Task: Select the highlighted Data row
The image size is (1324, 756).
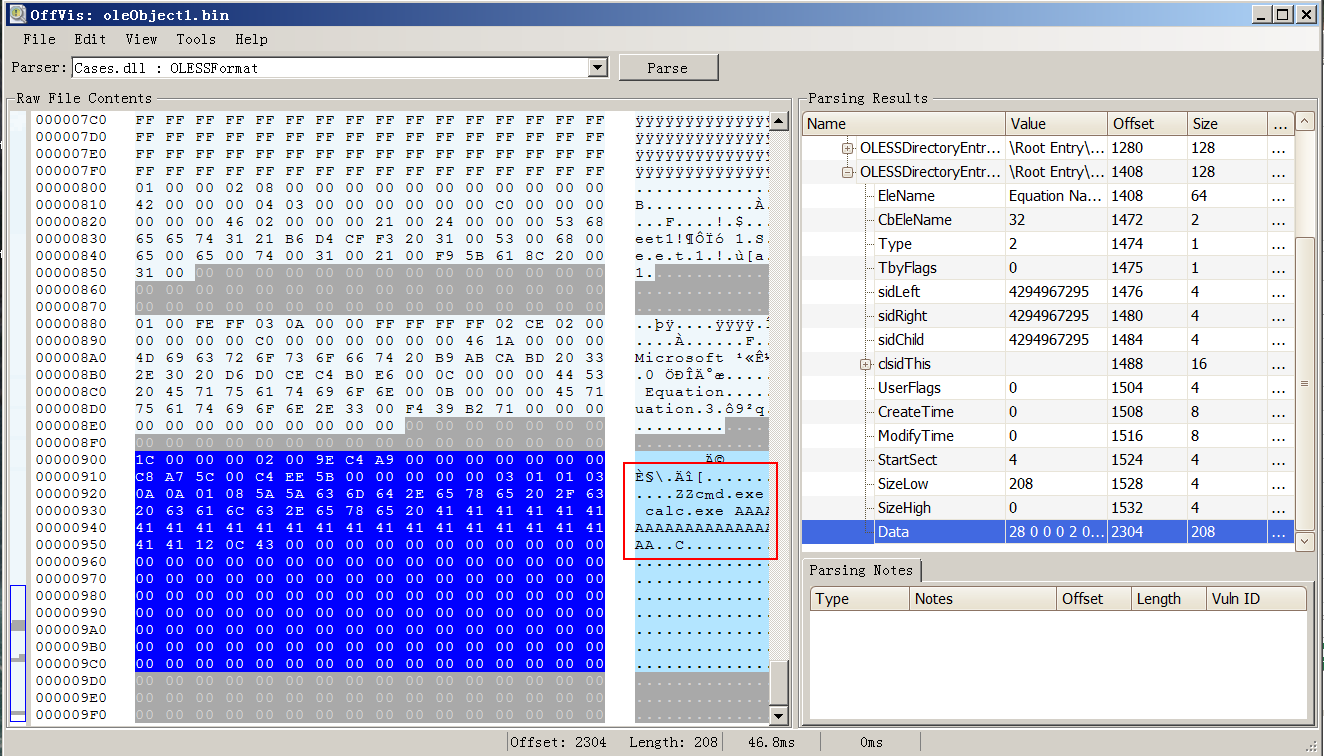Action: [1048, 532]
